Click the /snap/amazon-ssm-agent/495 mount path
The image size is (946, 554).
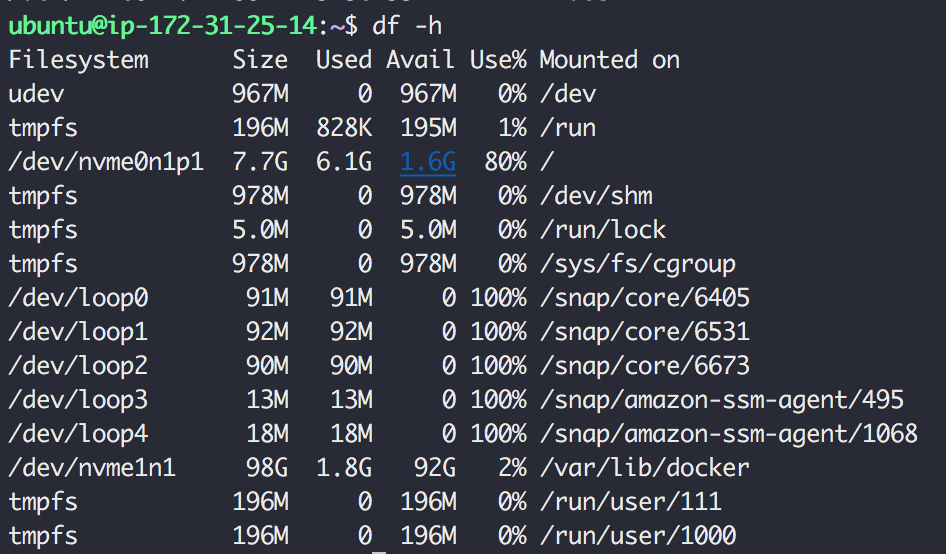pyautogui.click(x=722, y=400)
